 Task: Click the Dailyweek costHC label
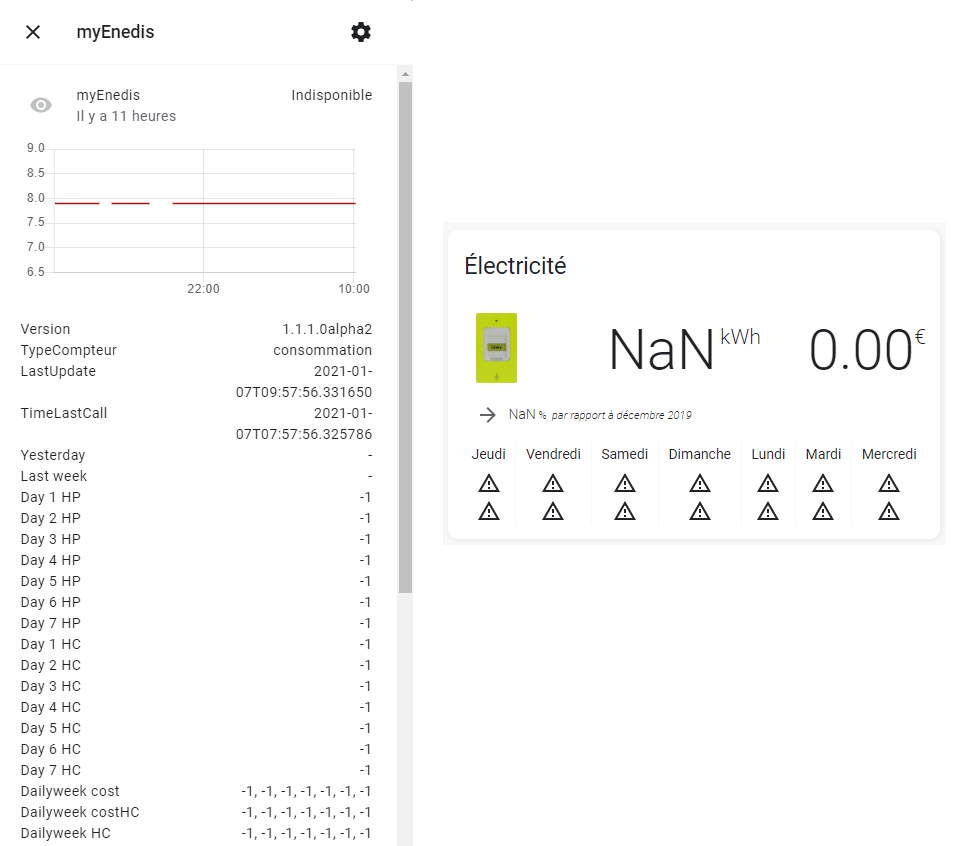(80, 812)
